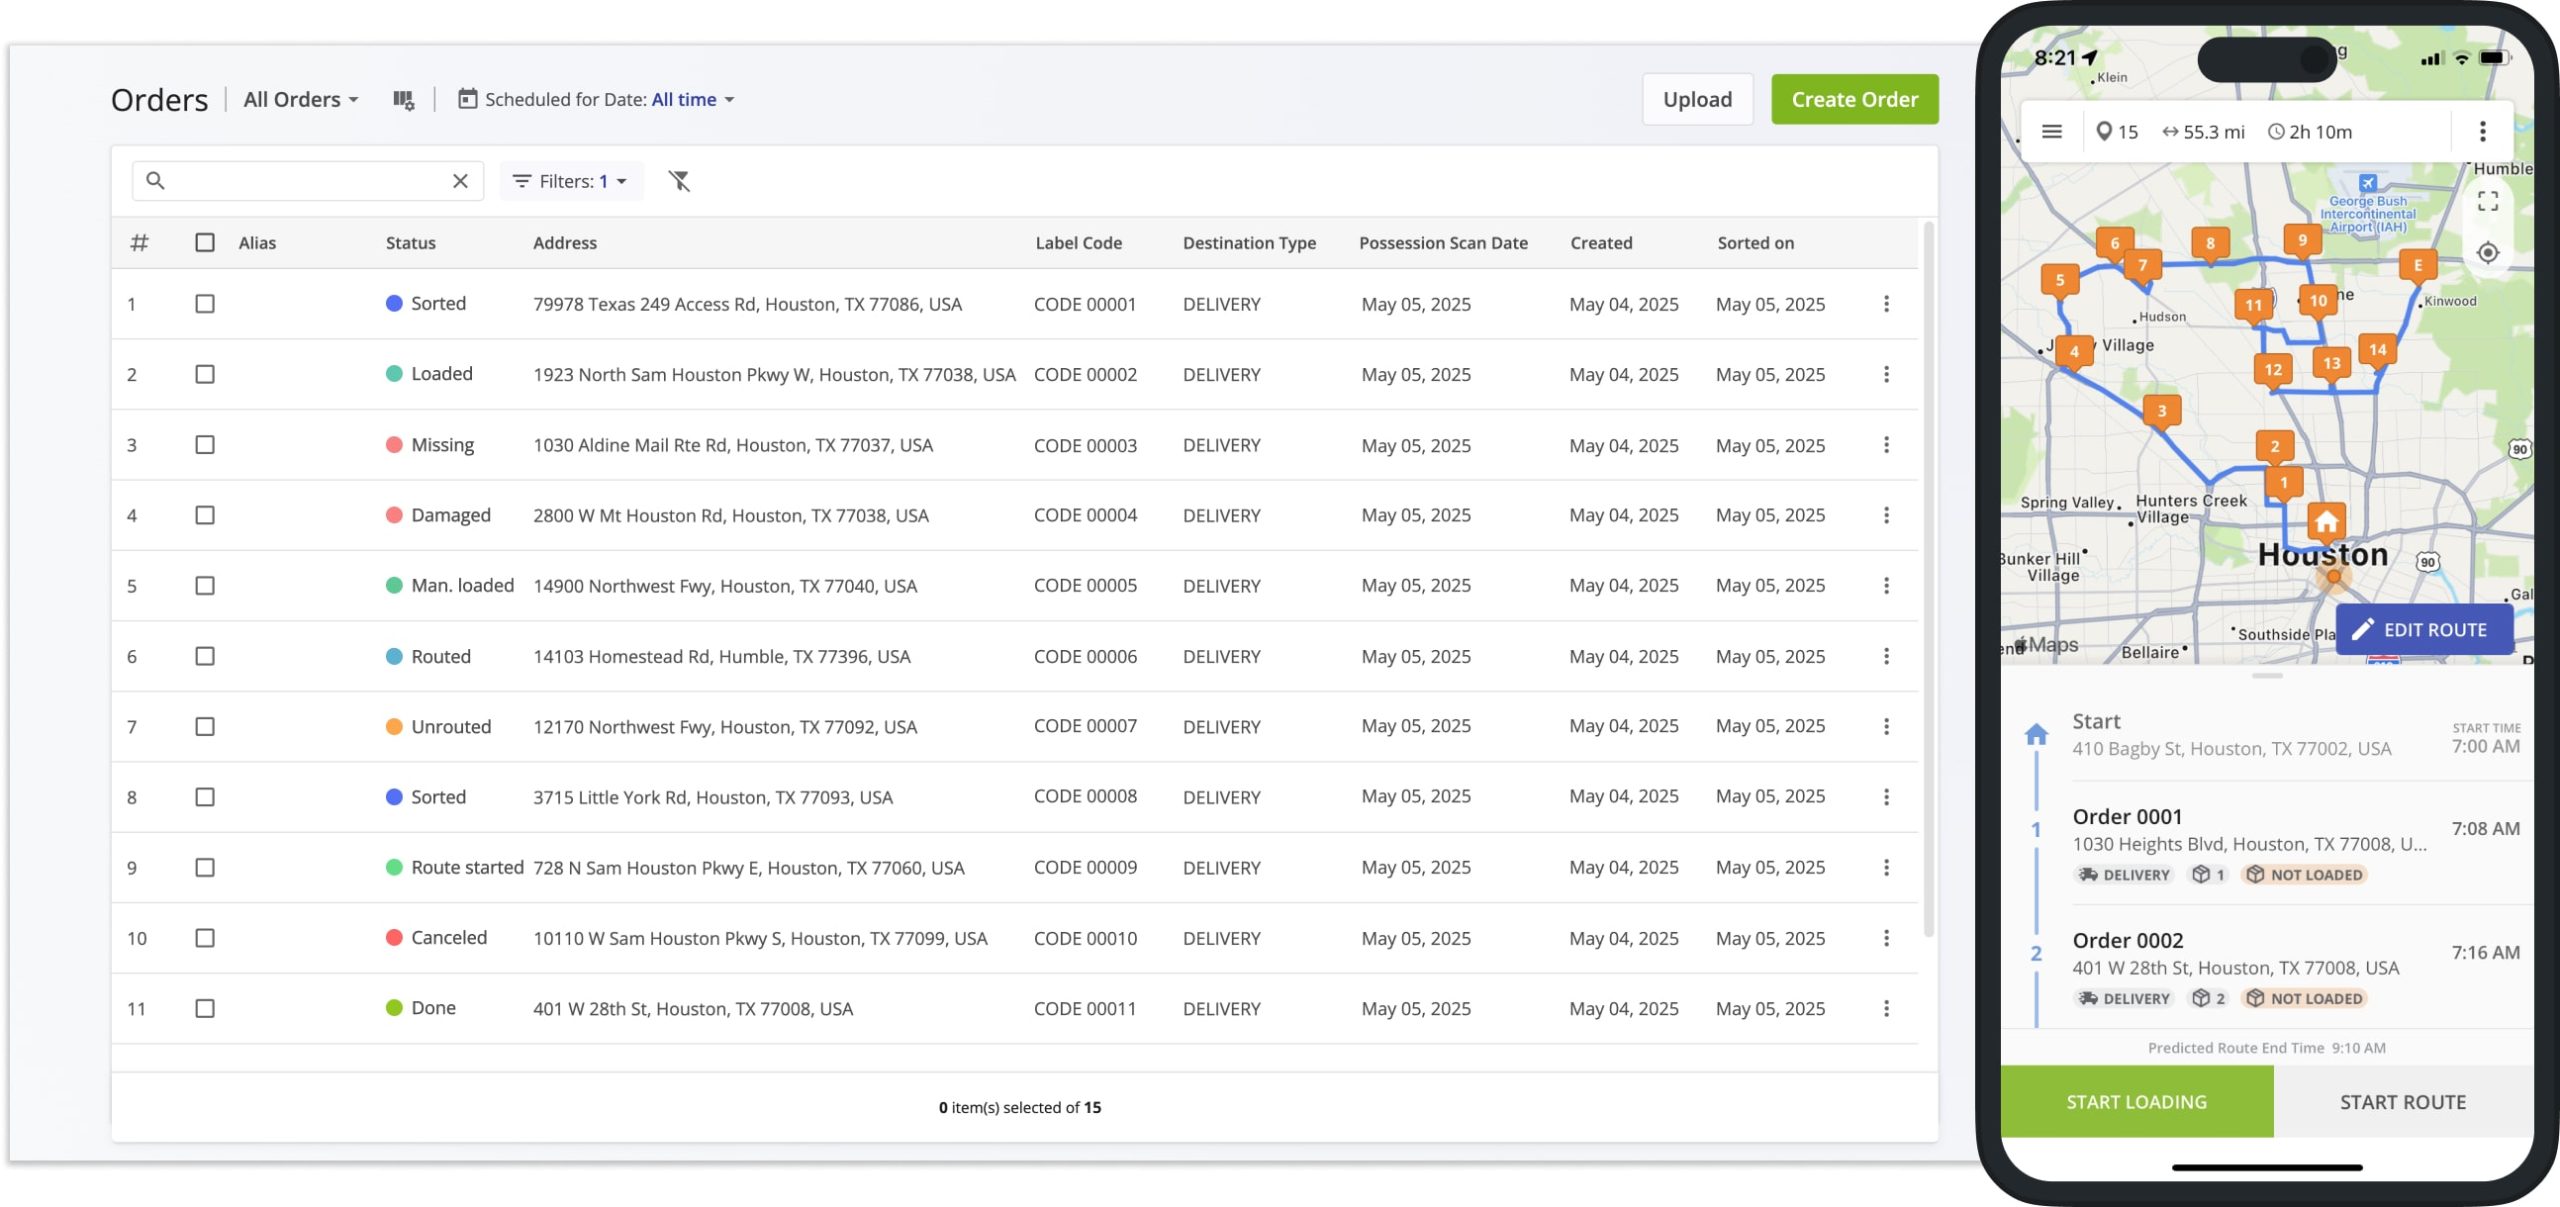
Task: Check the checkbox for the Unrouted order
Action: pyautogui.click(x=204, y=726)
